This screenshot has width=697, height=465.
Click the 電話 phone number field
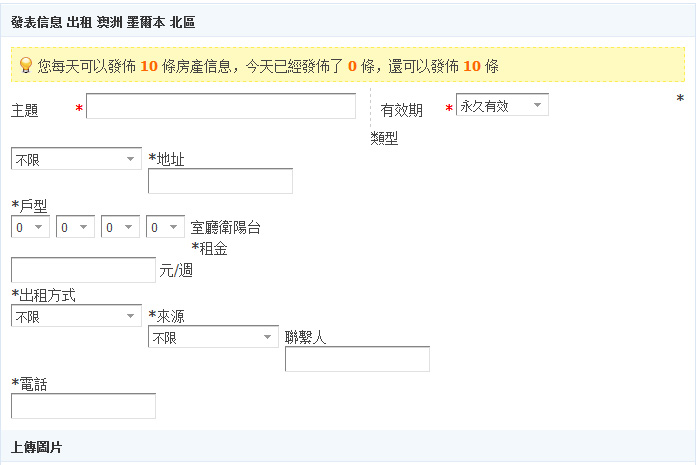click(x=83, y=406)
